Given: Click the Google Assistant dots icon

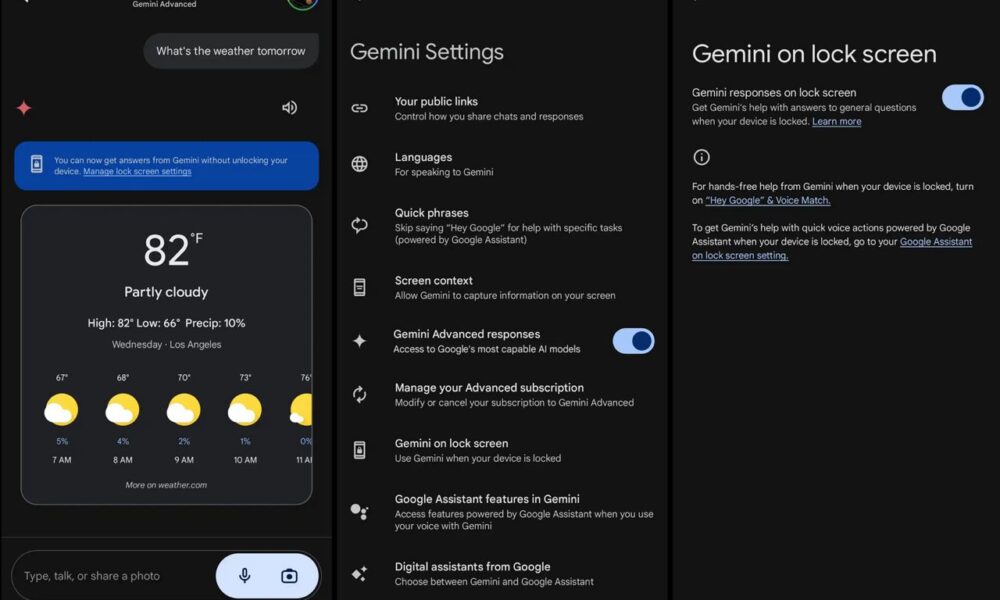Looking at the screenshot, I should [x=359, y=511].
